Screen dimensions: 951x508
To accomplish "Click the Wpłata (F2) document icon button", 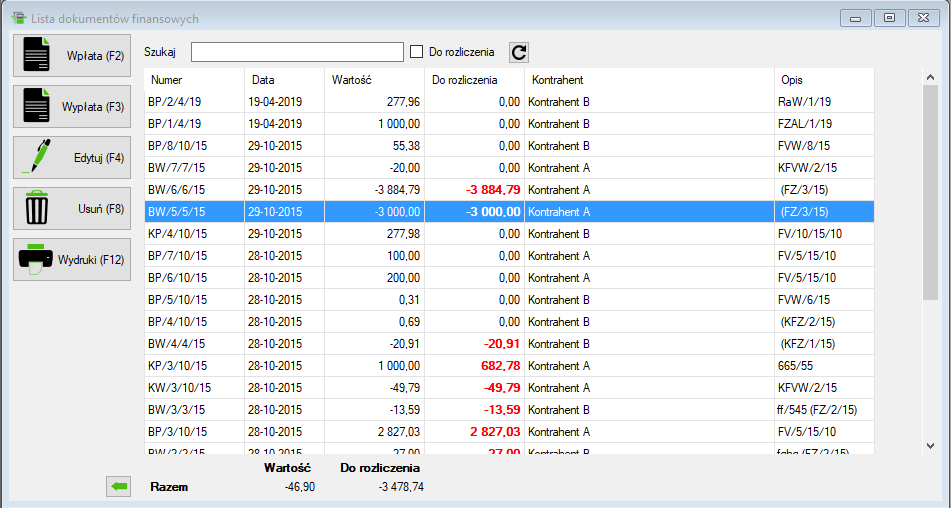I will click(71, 55).
